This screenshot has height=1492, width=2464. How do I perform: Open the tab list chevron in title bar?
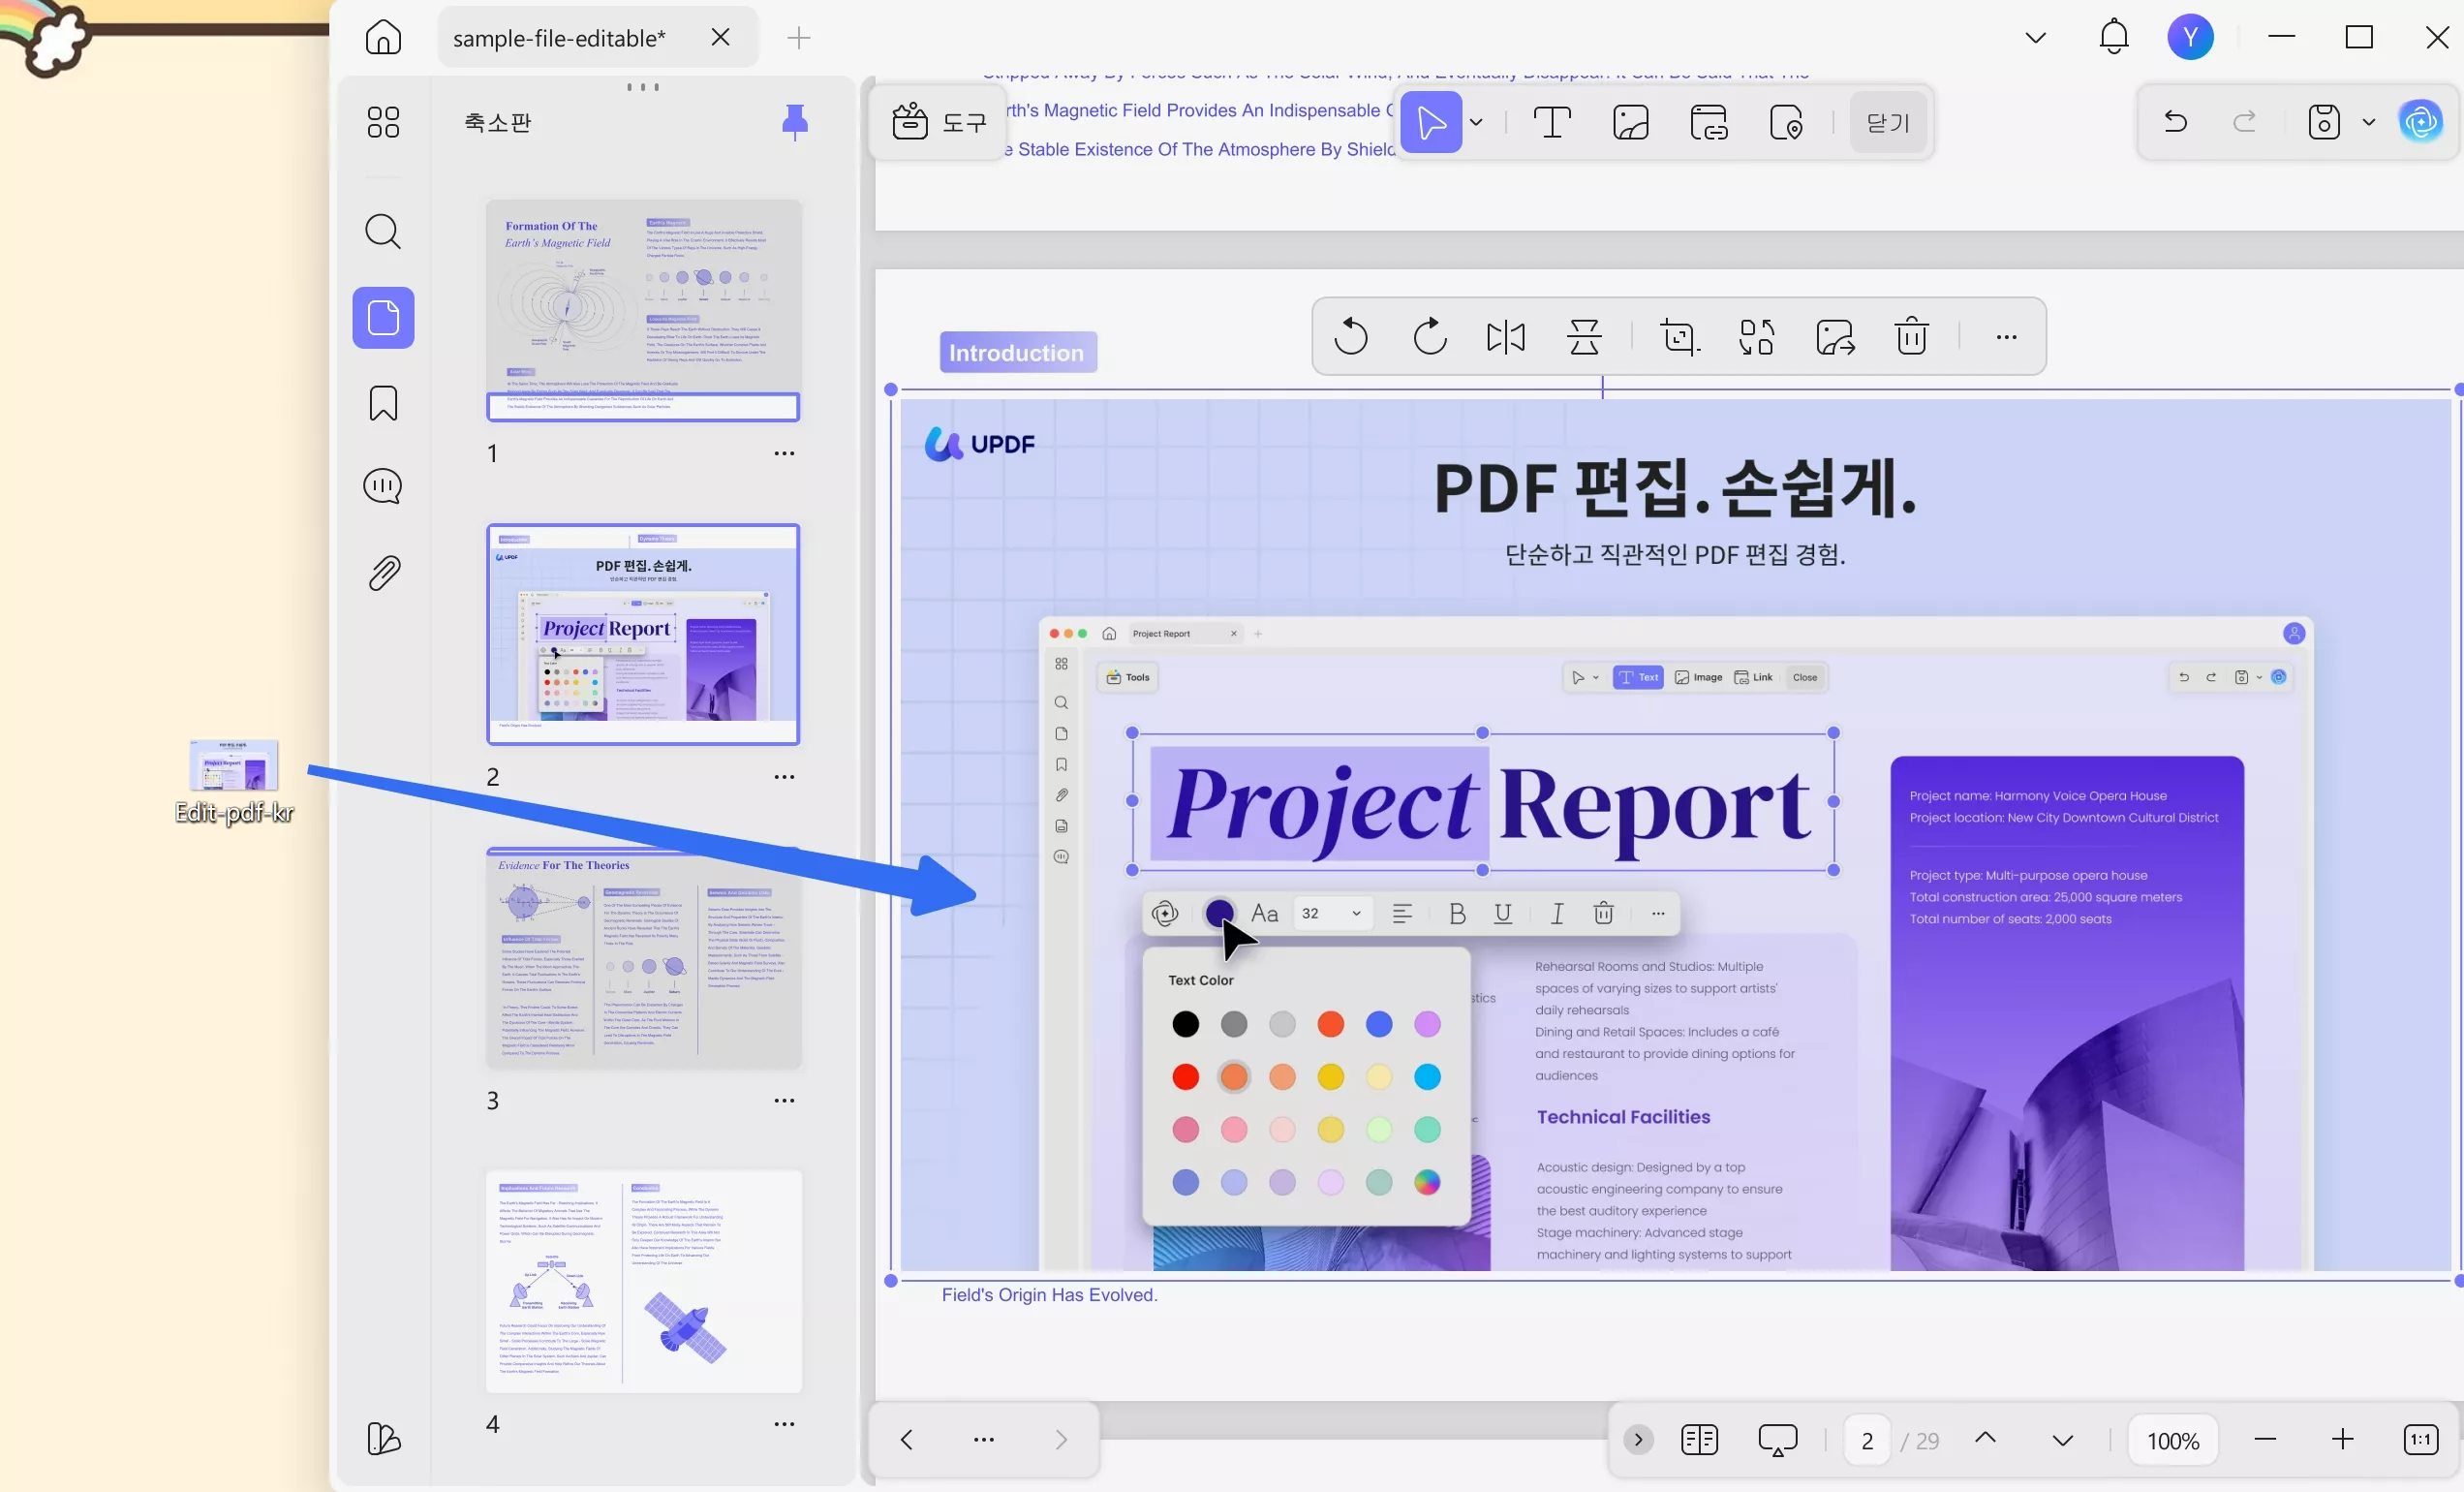[x=2036, y=38]
